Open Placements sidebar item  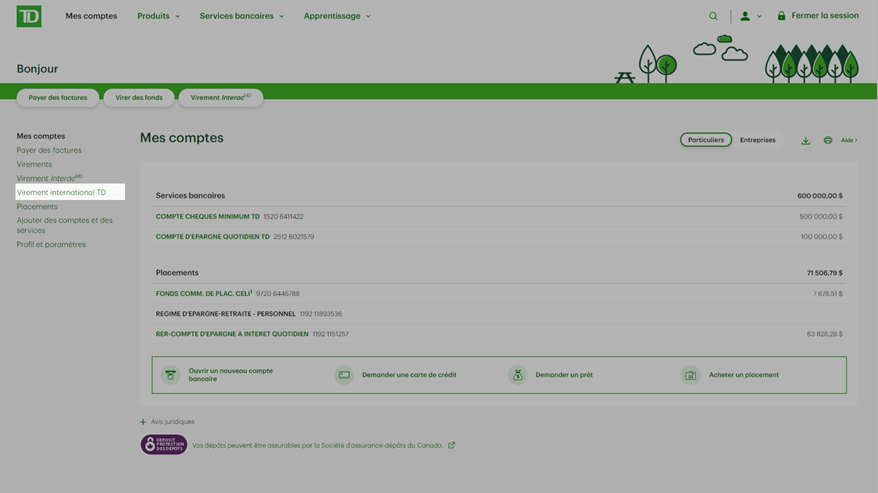point(37,207)
